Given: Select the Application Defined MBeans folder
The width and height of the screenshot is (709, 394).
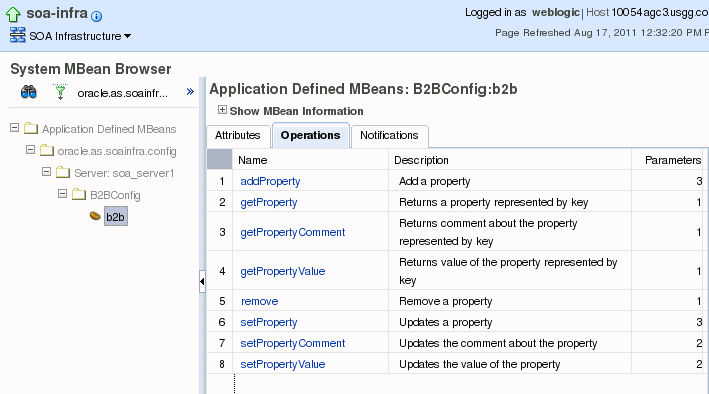Looking at the screenshot, I should coord(109,129).
